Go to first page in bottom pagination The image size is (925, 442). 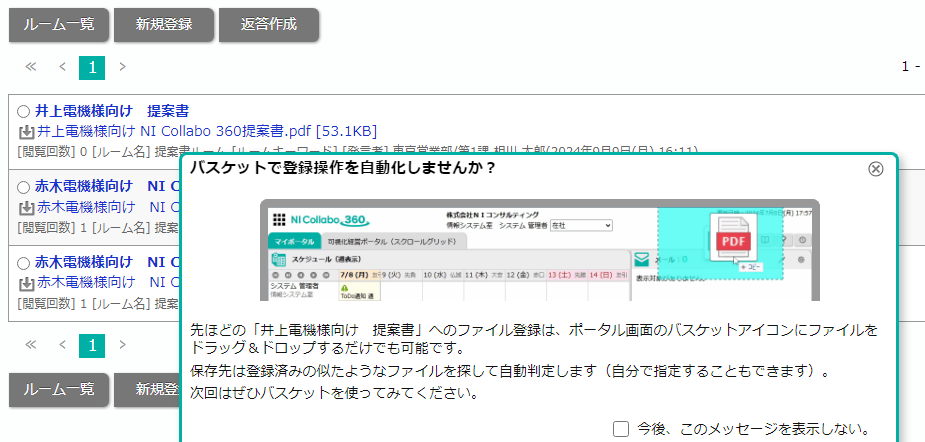[x=31, y=345]
